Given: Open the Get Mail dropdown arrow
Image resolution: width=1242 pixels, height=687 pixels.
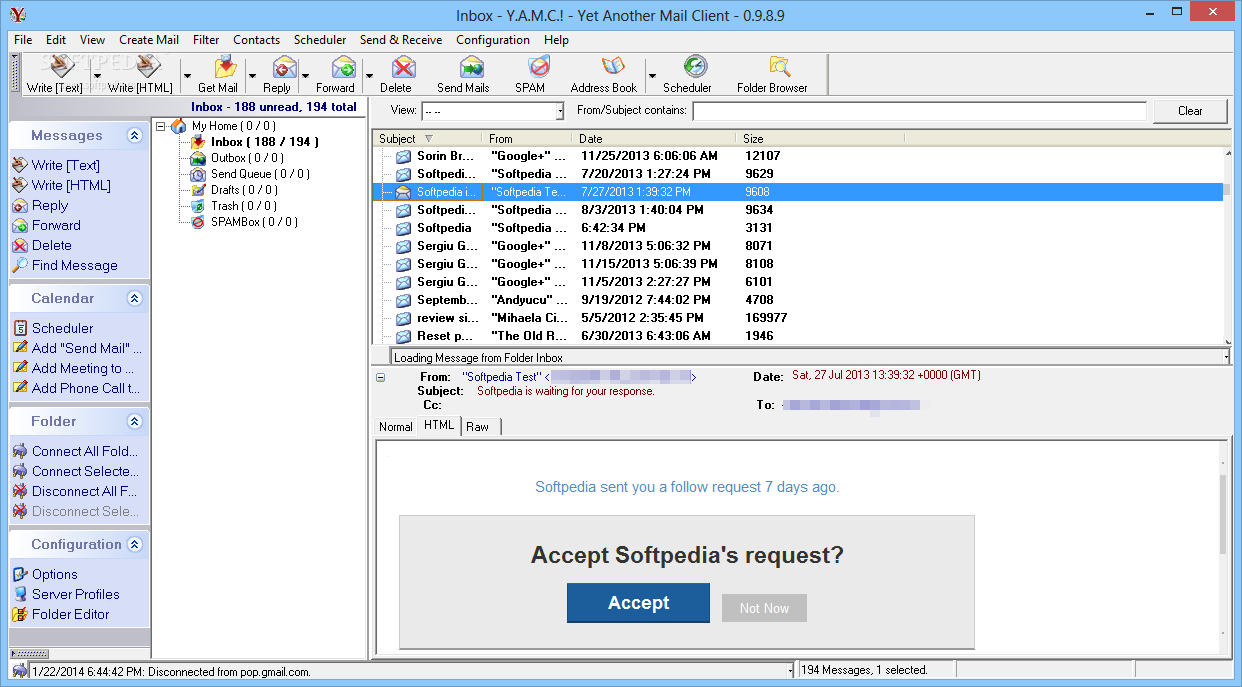Looking at the screenshot, I should 252,74.
